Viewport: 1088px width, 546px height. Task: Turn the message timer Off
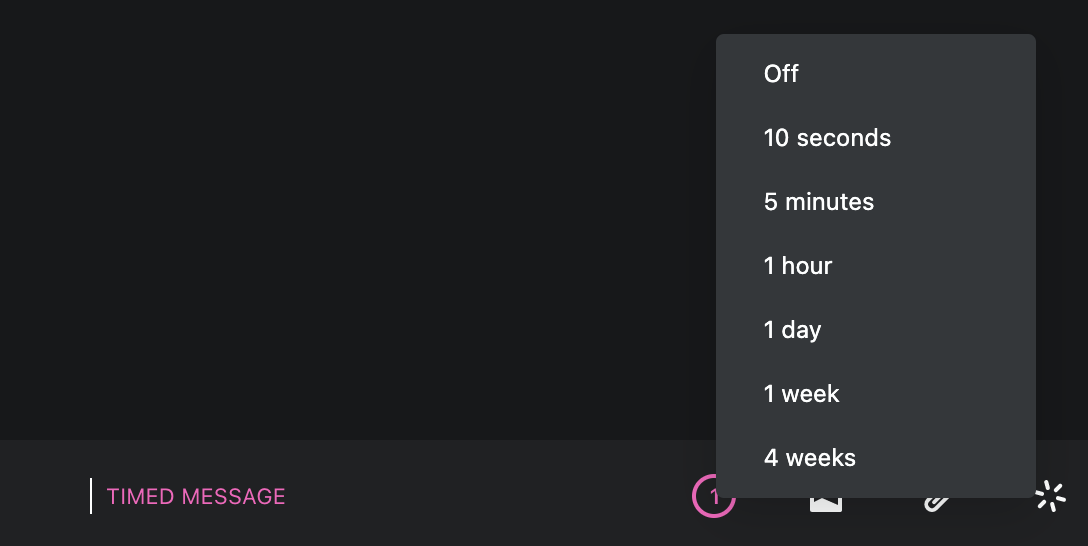click(x=781, y=74)
